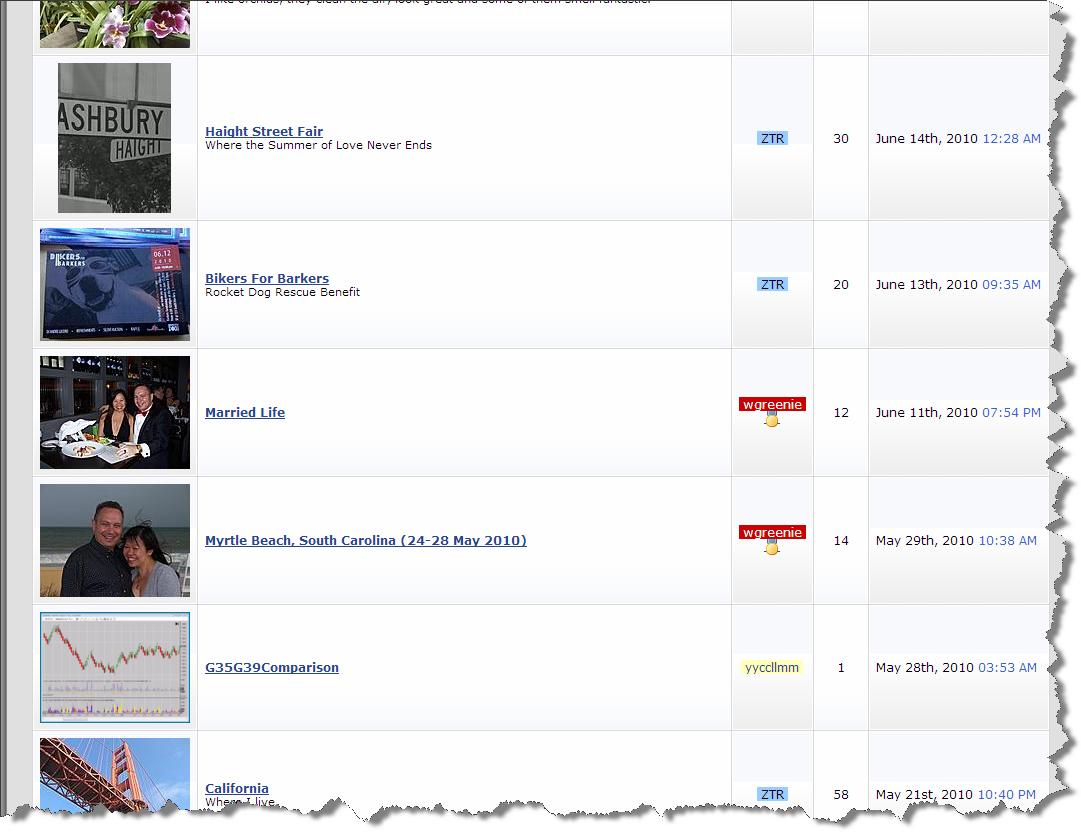Click 'Rocket Dog Rescue Benefit' description
Screen dimensions: 1081x832
(283, 292)
